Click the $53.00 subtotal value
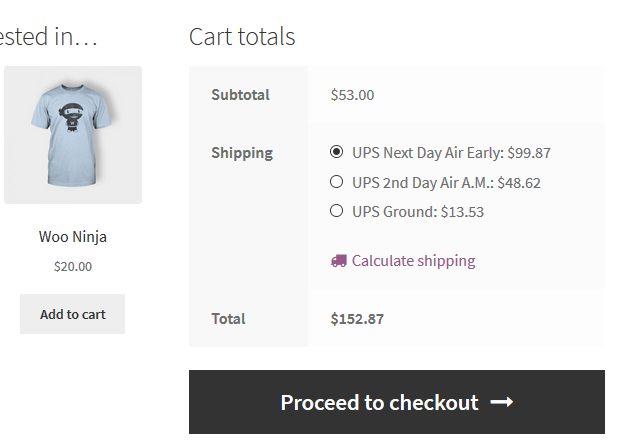Screen dimensions: 619x447 tap(352, 95)
